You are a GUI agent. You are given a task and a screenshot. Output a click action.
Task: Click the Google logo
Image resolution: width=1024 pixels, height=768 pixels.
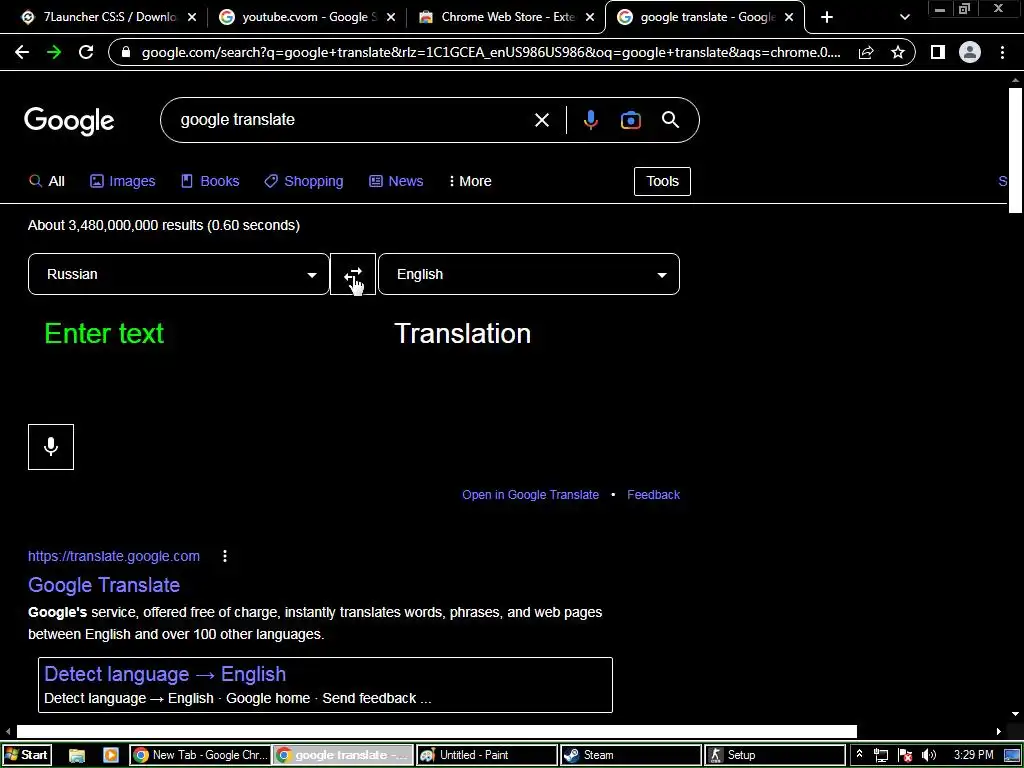[69, 121]
